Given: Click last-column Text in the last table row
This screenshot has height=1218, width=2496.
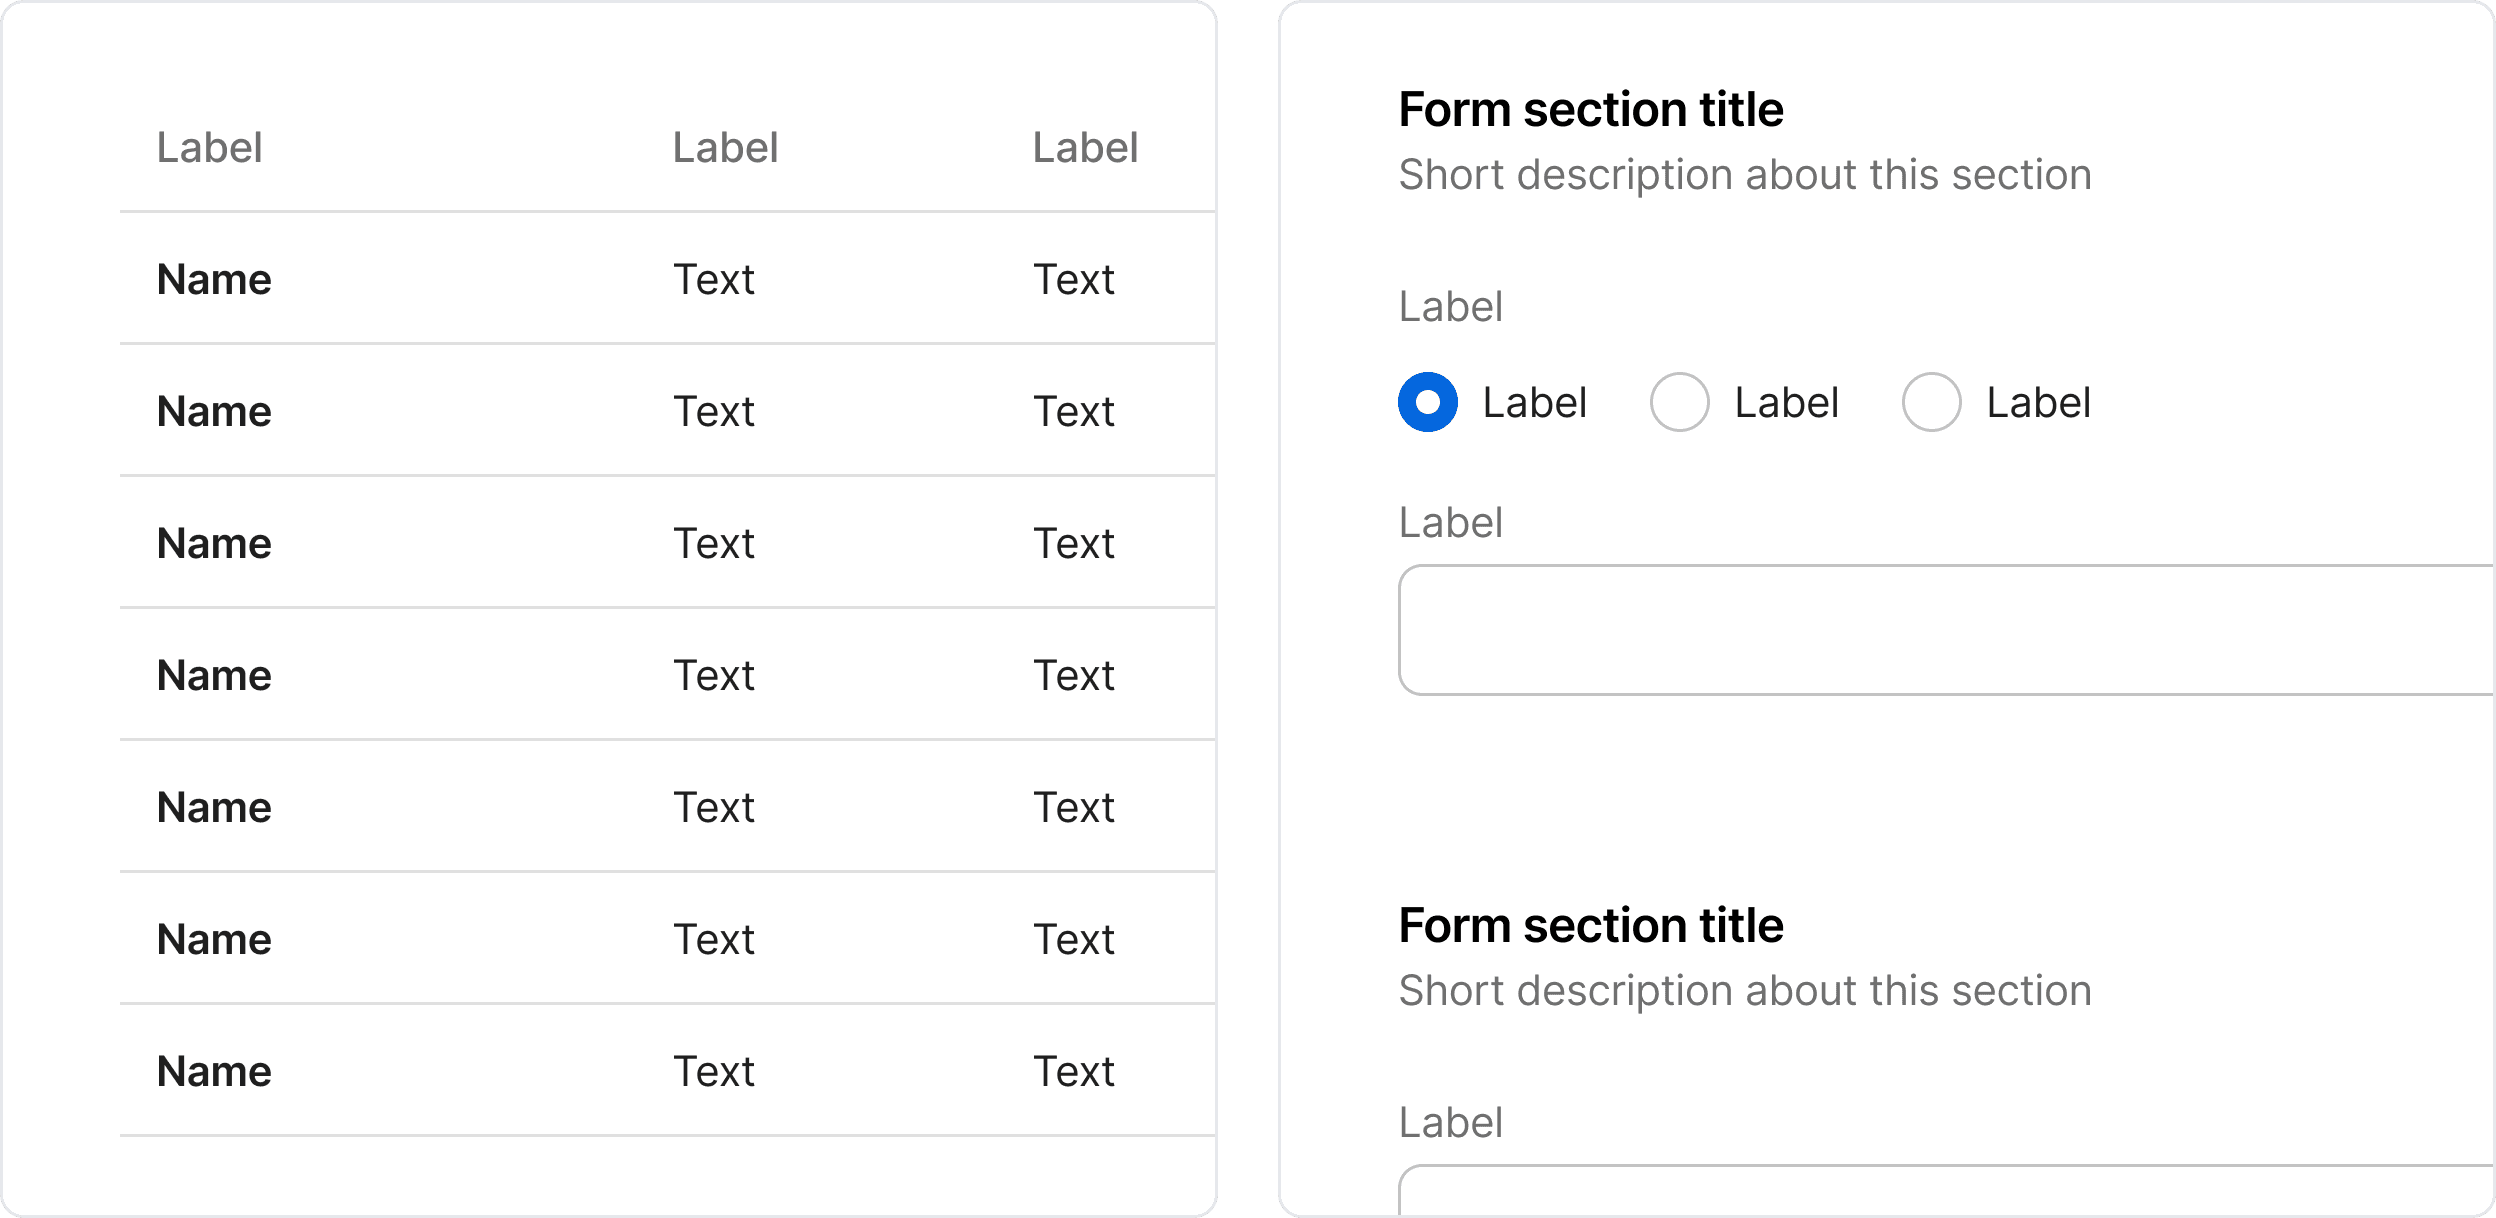Looking at the screenshot, I should (1073, 1072).
